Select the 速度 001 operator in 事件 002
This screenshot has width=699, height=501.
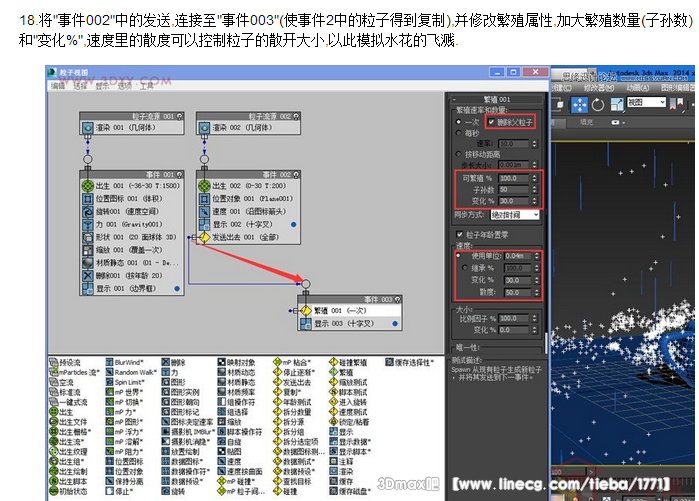coord(249,211)
